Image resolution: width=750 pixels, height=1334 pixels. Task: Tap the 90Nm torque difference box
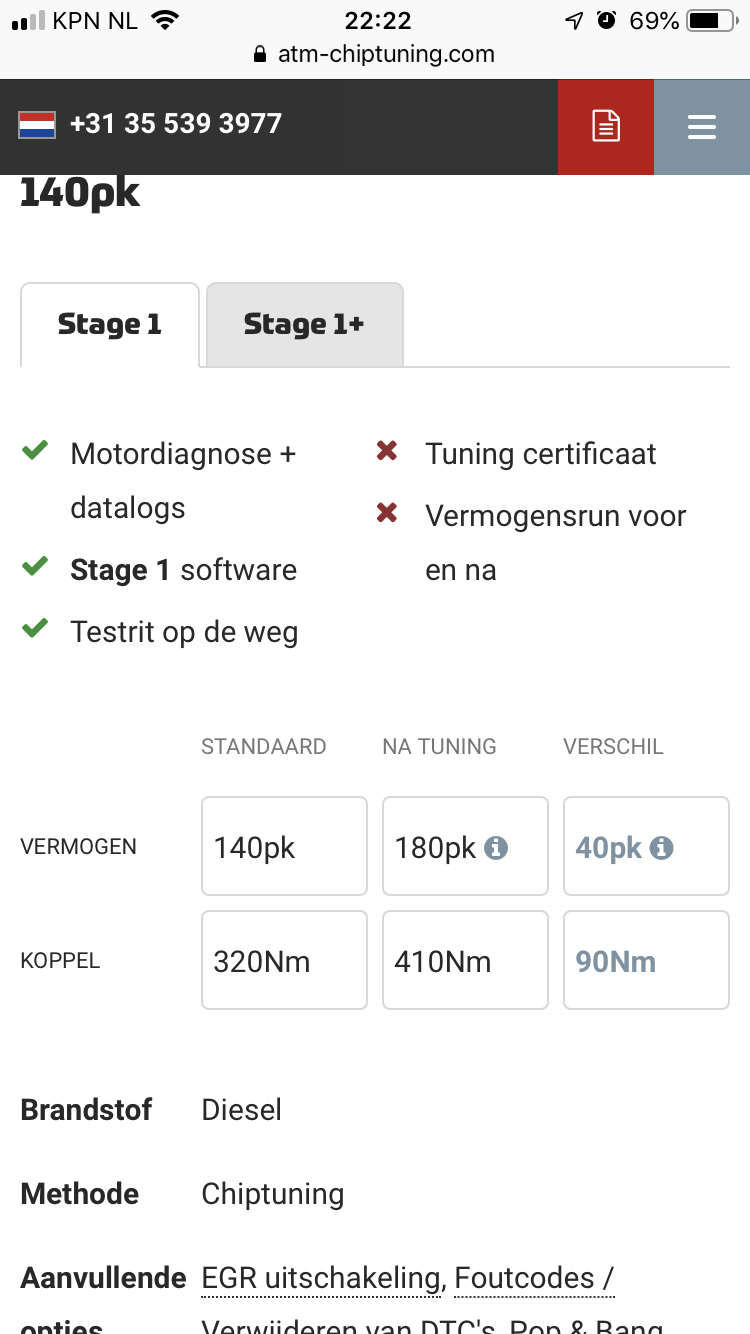click(x=646, y=960)
